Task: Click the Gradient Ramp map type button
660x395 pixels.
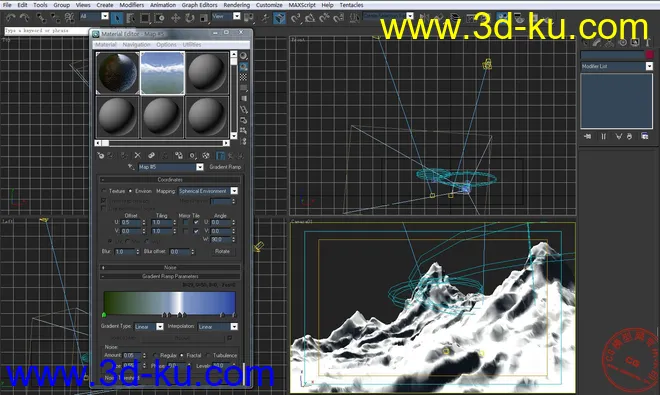Action: pyautogui.click(x=225, y=167)
